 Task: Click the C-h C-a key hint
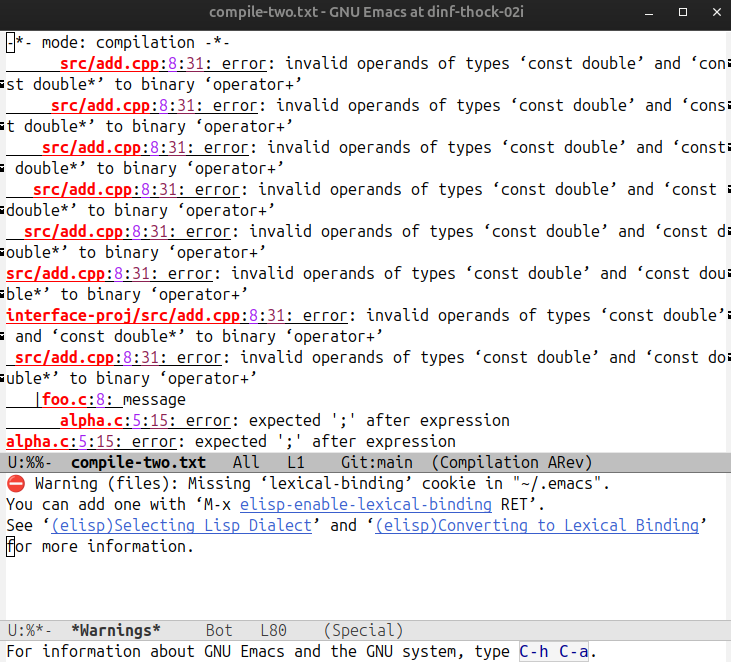tap(553, 652)
